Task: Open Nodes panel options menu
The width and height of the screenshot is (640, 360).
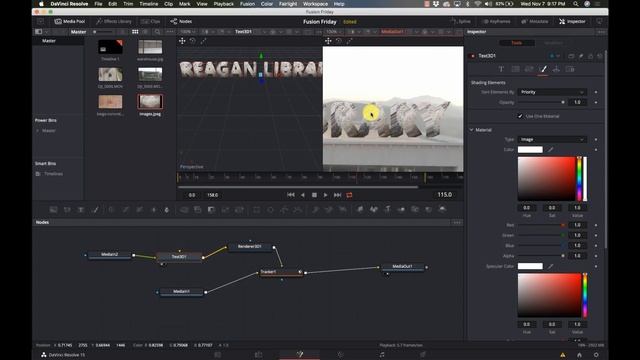Action: [457, 222]
